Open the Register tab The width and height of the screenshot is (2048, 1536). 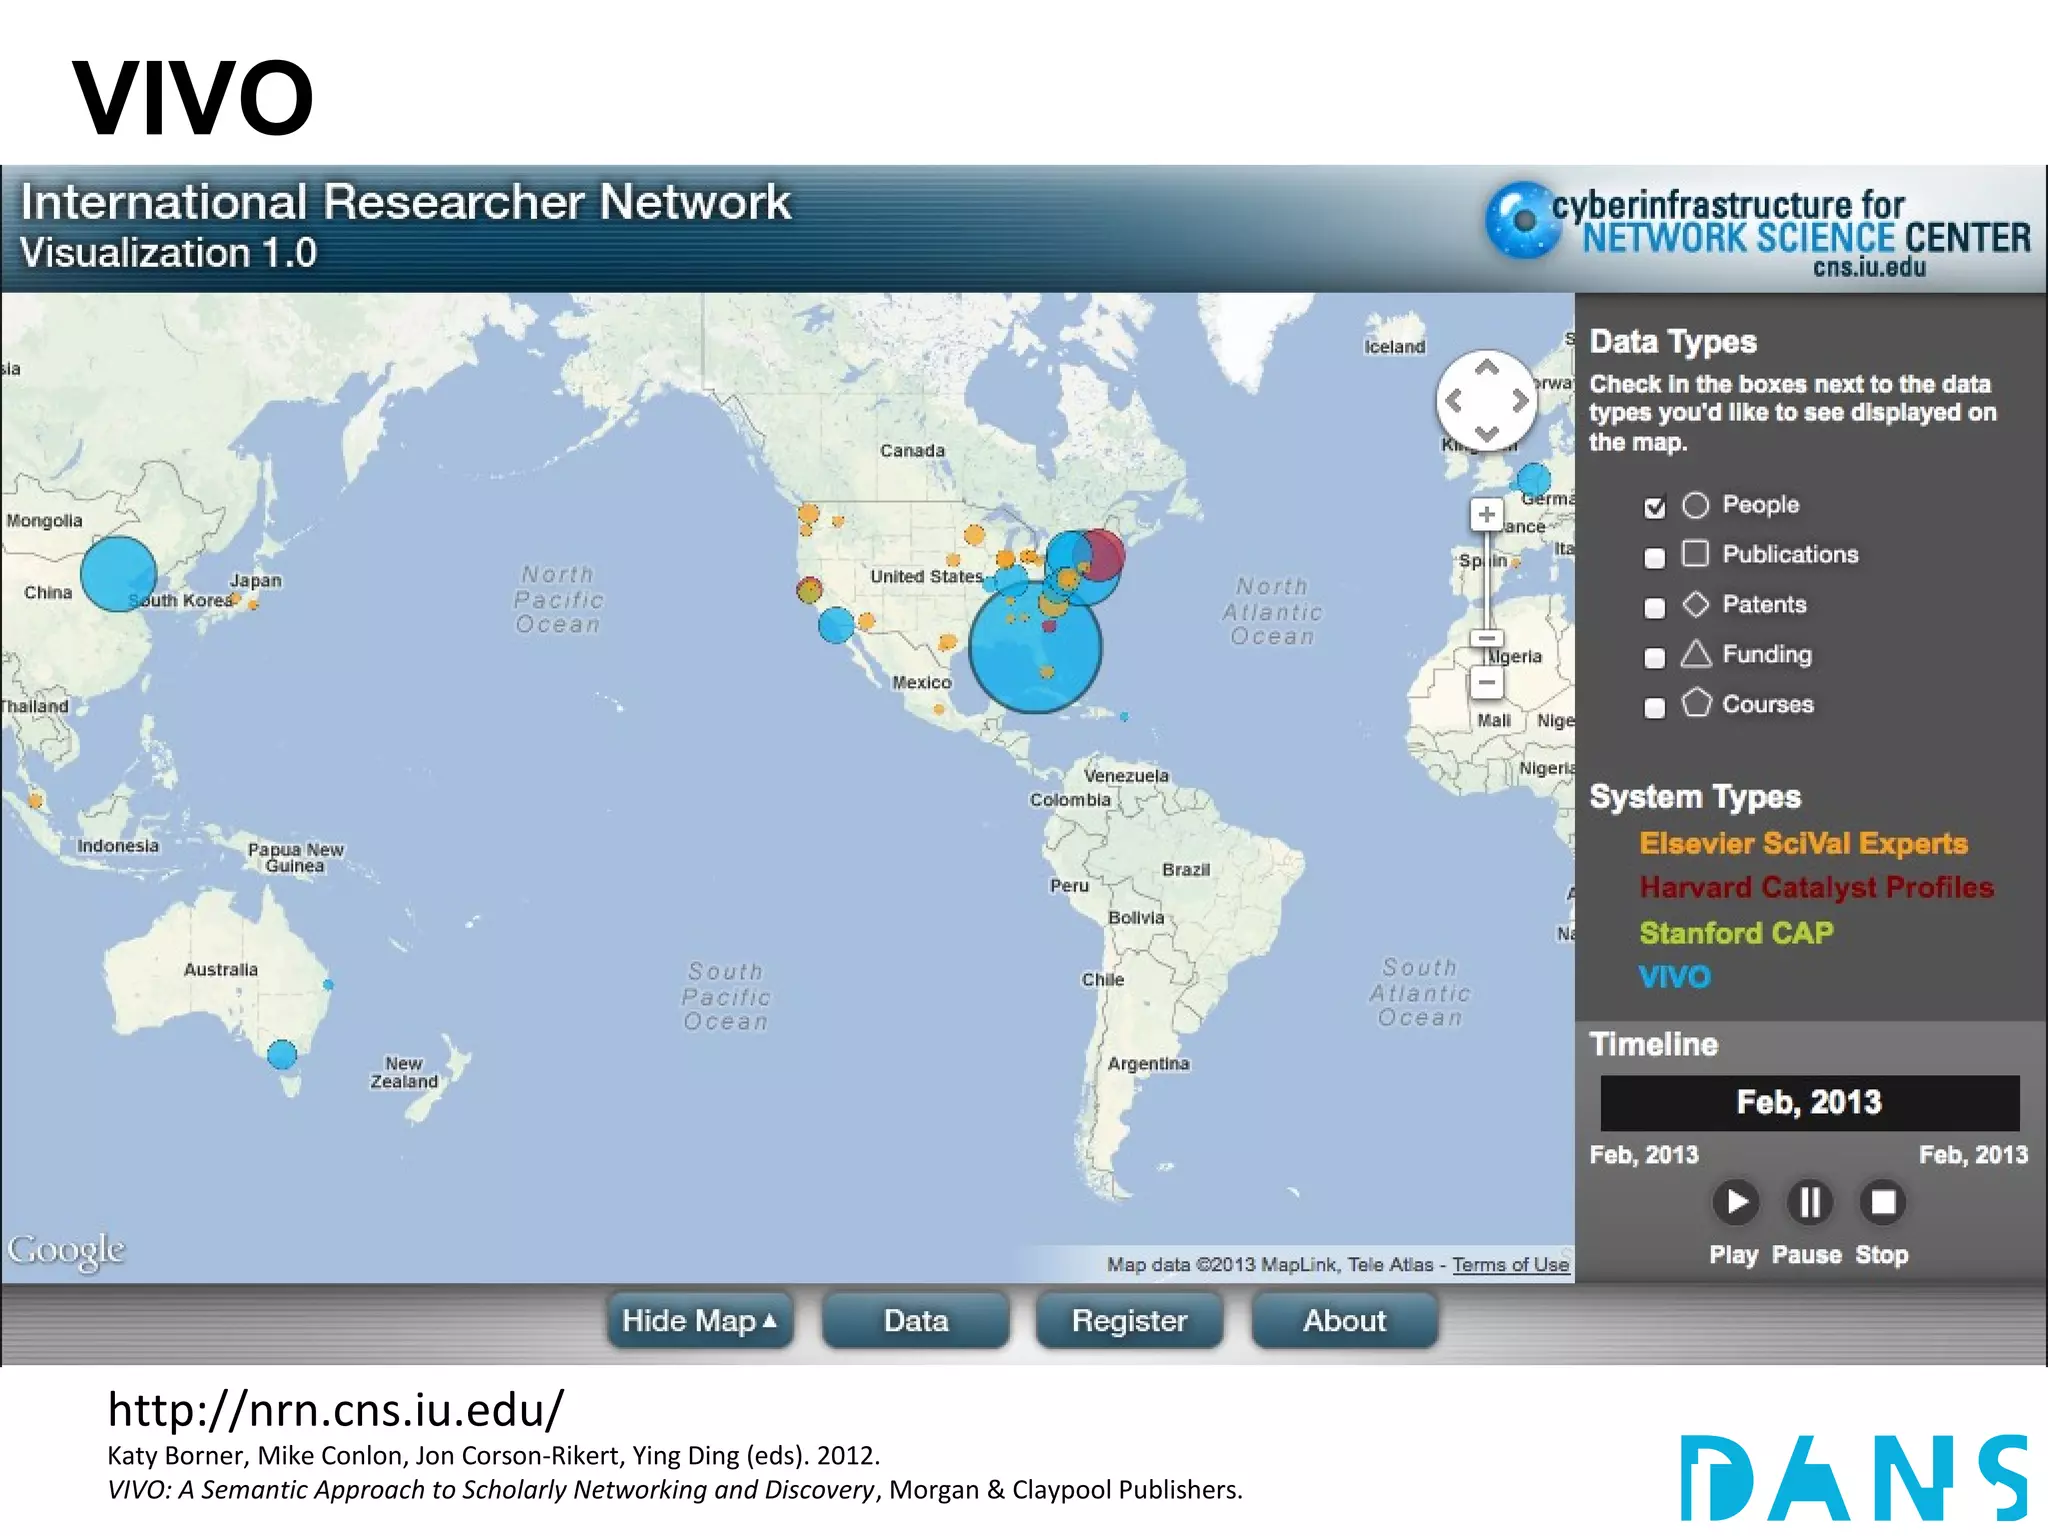[x=1129, y=1321]
